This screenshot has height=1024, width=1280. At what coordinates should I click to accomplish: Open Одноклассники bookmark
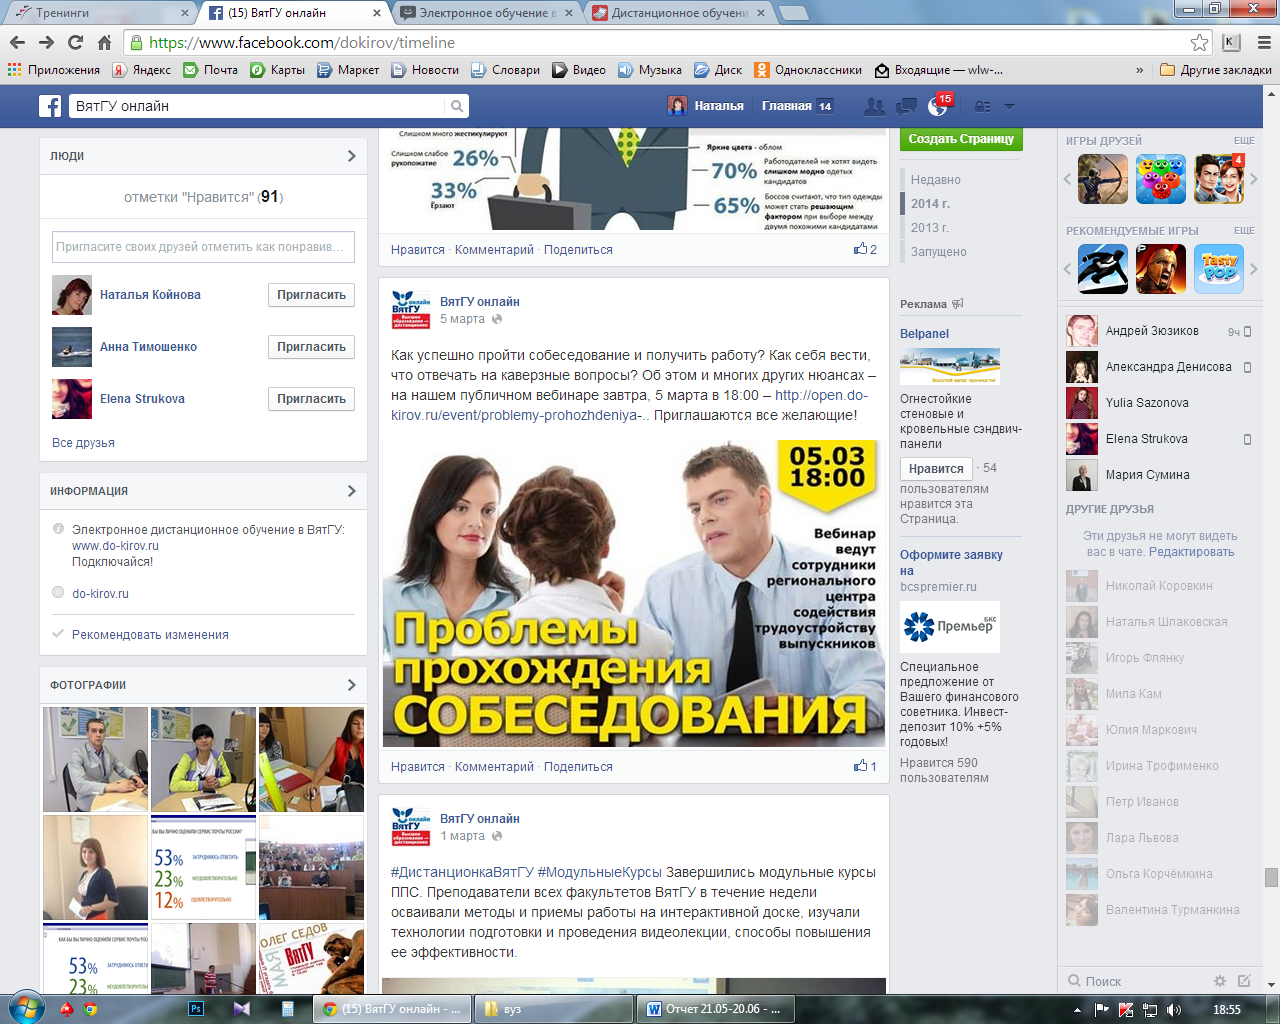809,70
